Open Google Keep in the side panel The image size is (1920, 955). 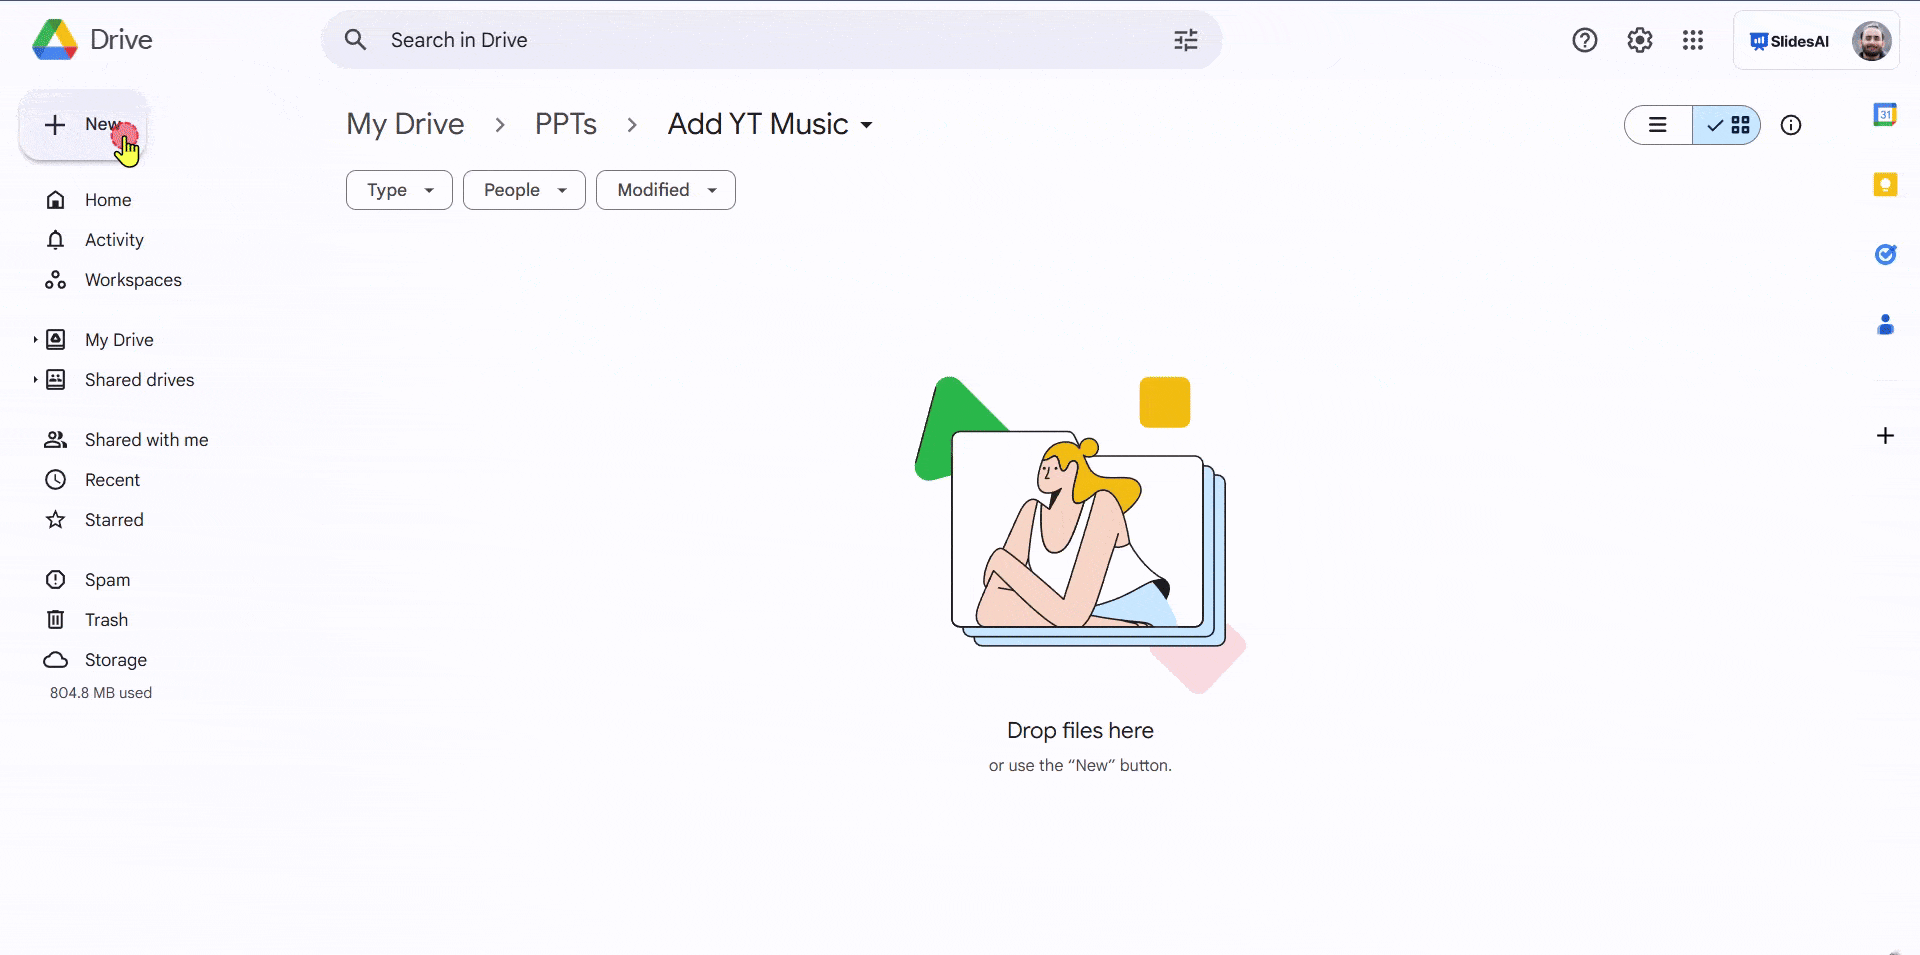point(1886,184)
